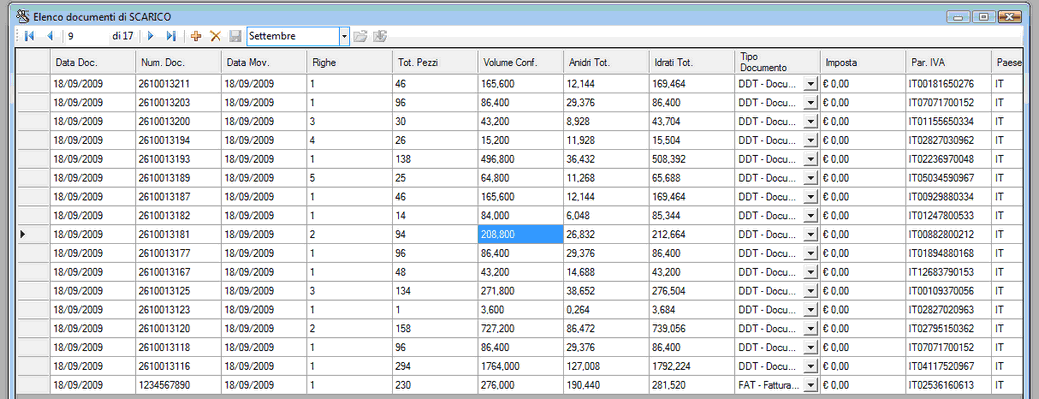Screen dimensions: 1039x399
Task: Select row header of document 2610013211
Action: (x=33, y=84)
